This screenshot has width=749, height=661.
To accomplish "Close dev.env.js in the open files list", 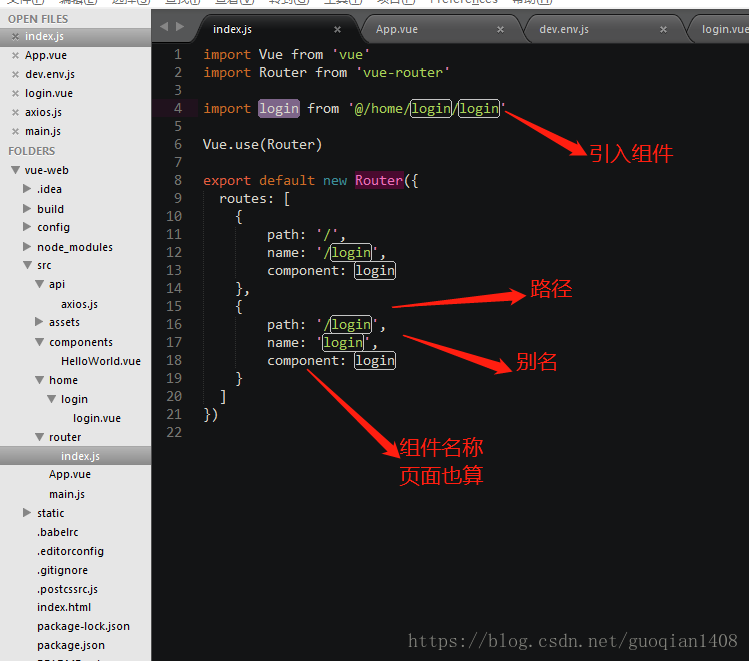I will (x=15, y=75).
